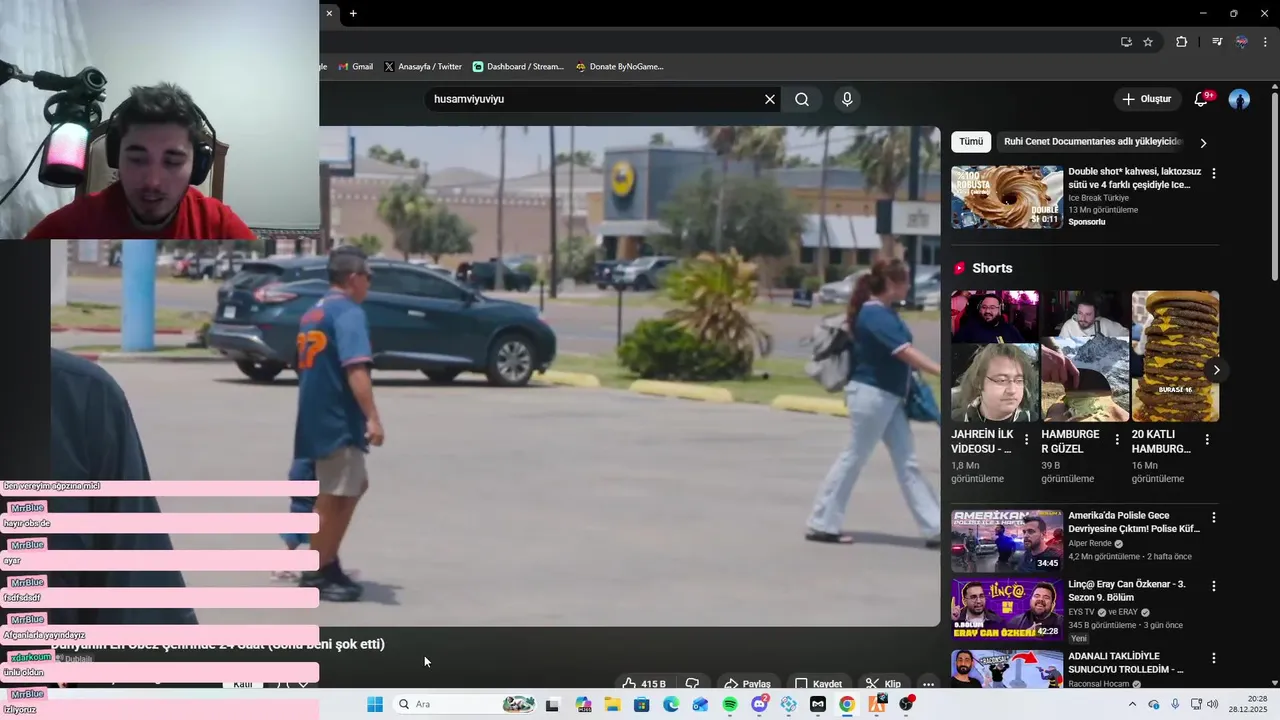The height and width of the screenshot is (720, 1280).
Task: Open the Chrome three-dot menu
Action: [x=1265, y=42]
